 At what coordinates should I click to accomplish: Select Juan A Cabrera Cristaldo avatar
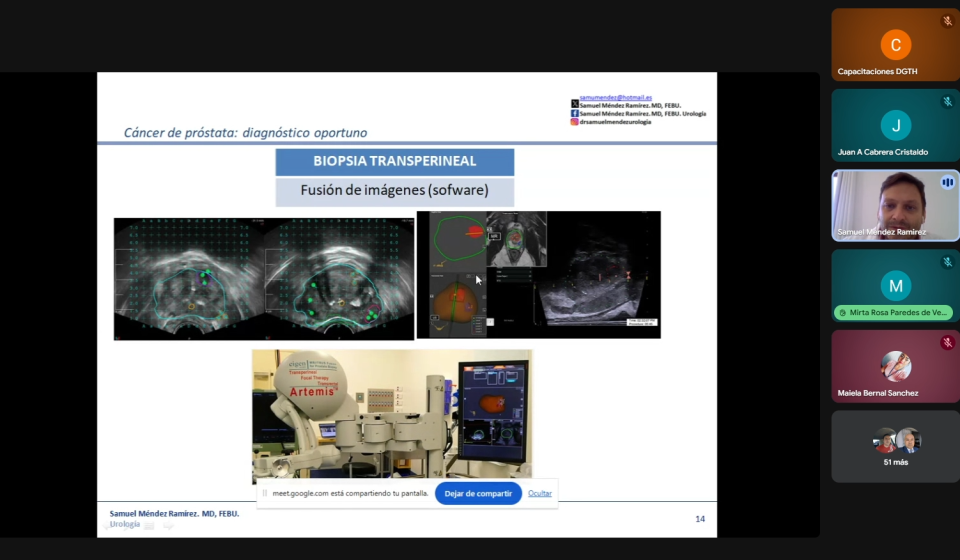click(895, 125)
